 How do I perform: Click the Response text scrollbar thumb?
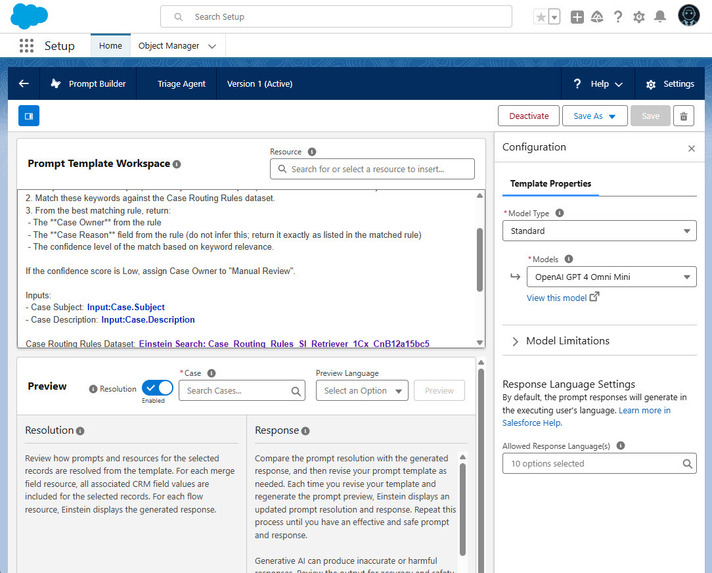click(x=462, y=509)
